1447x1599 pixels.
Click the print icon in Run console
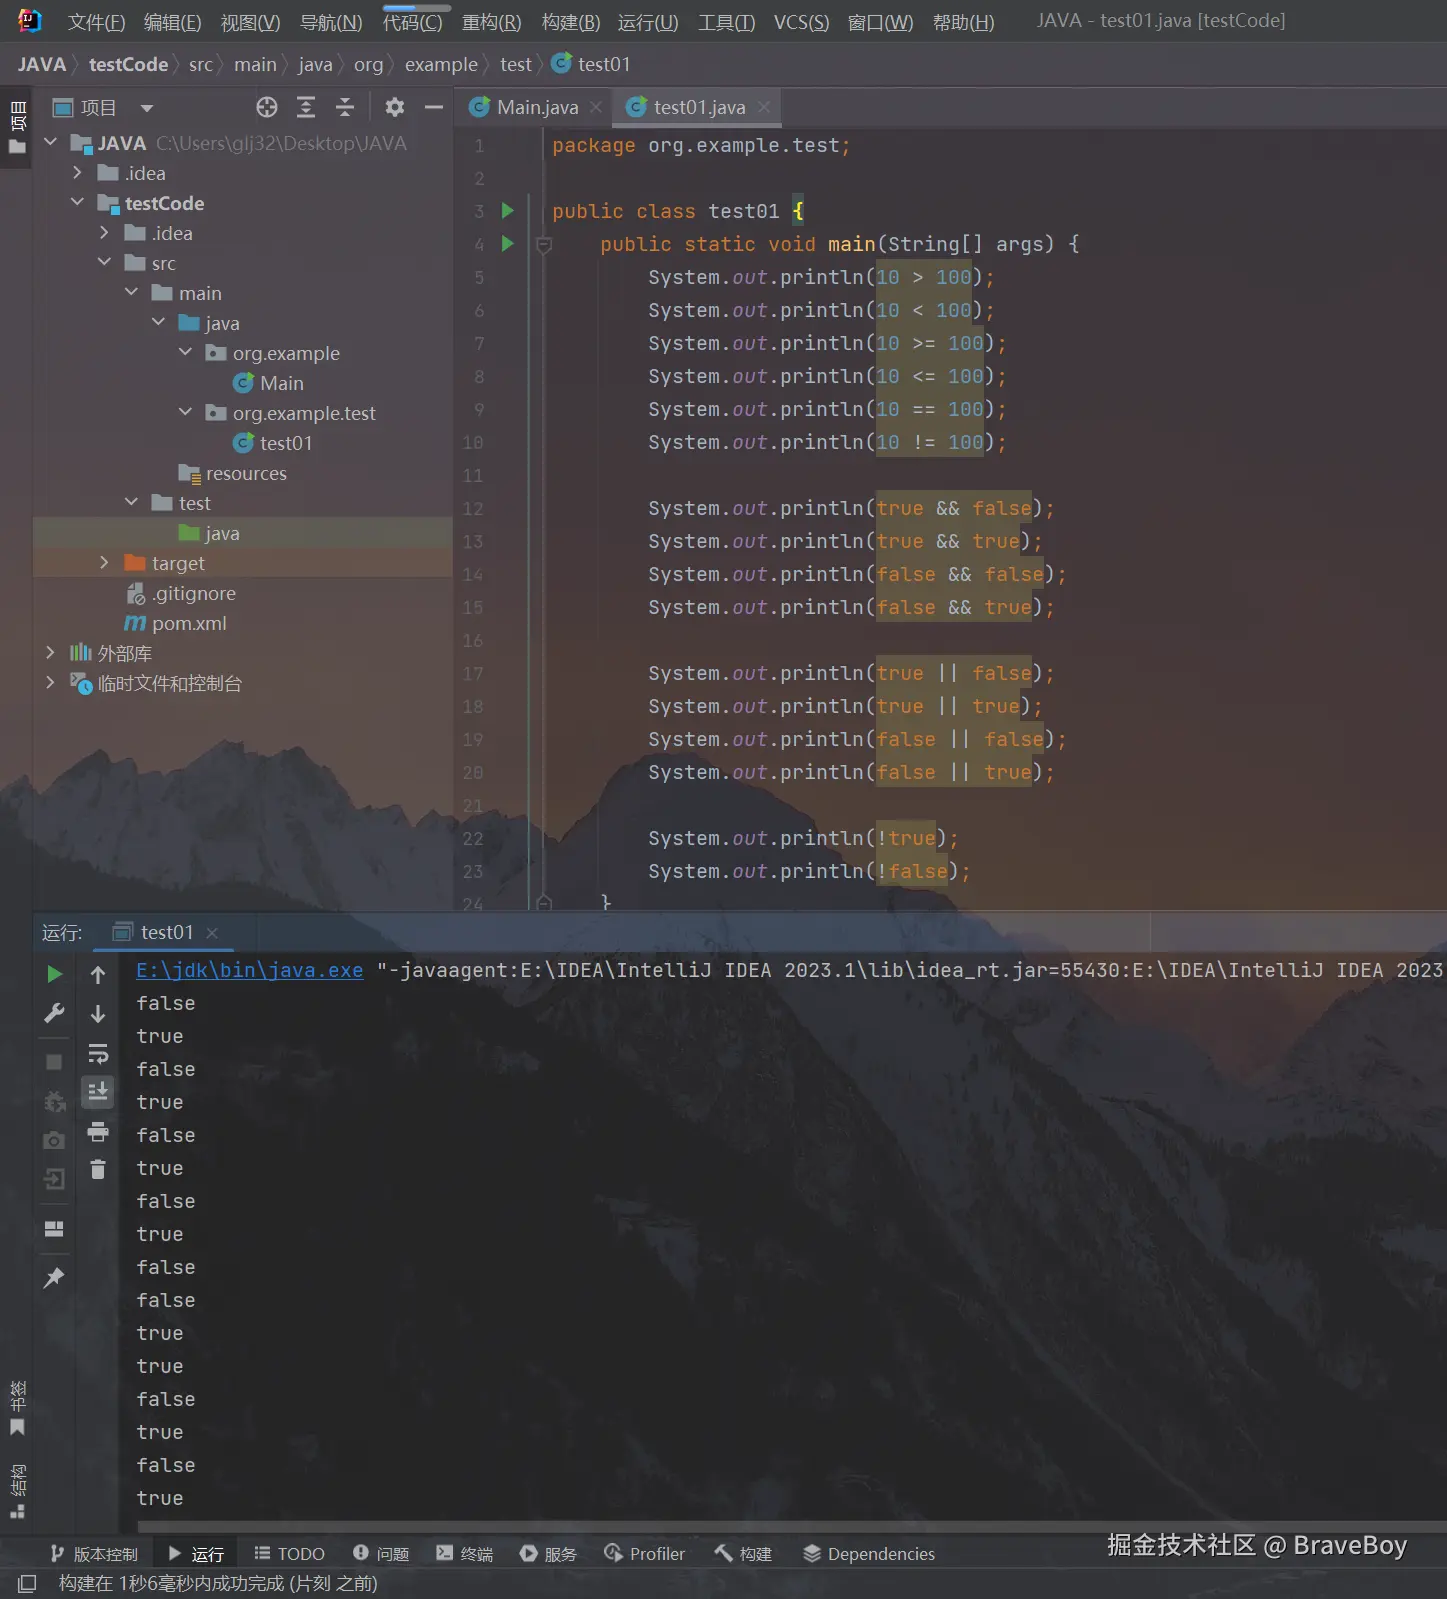pos(98,1131)
